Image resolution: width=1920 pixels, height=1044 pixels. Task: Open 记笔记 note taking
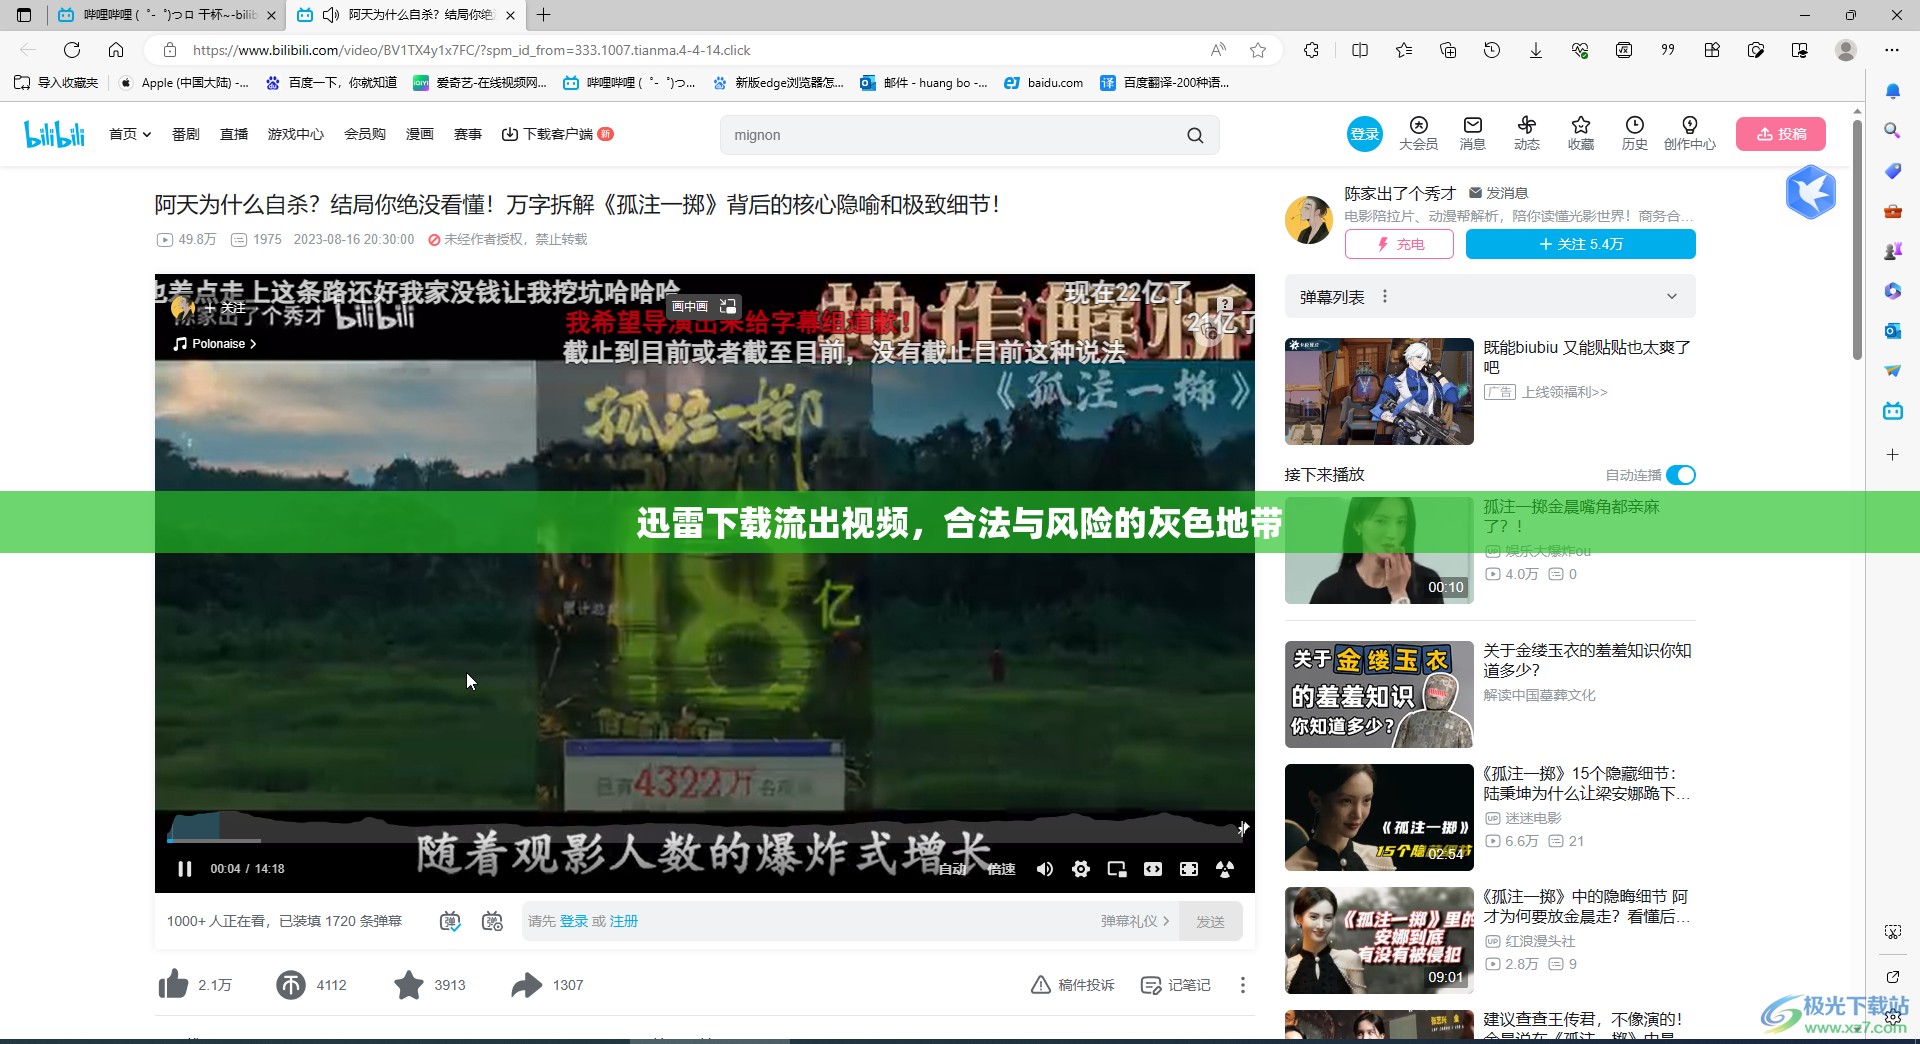[x=1176, y=985]
